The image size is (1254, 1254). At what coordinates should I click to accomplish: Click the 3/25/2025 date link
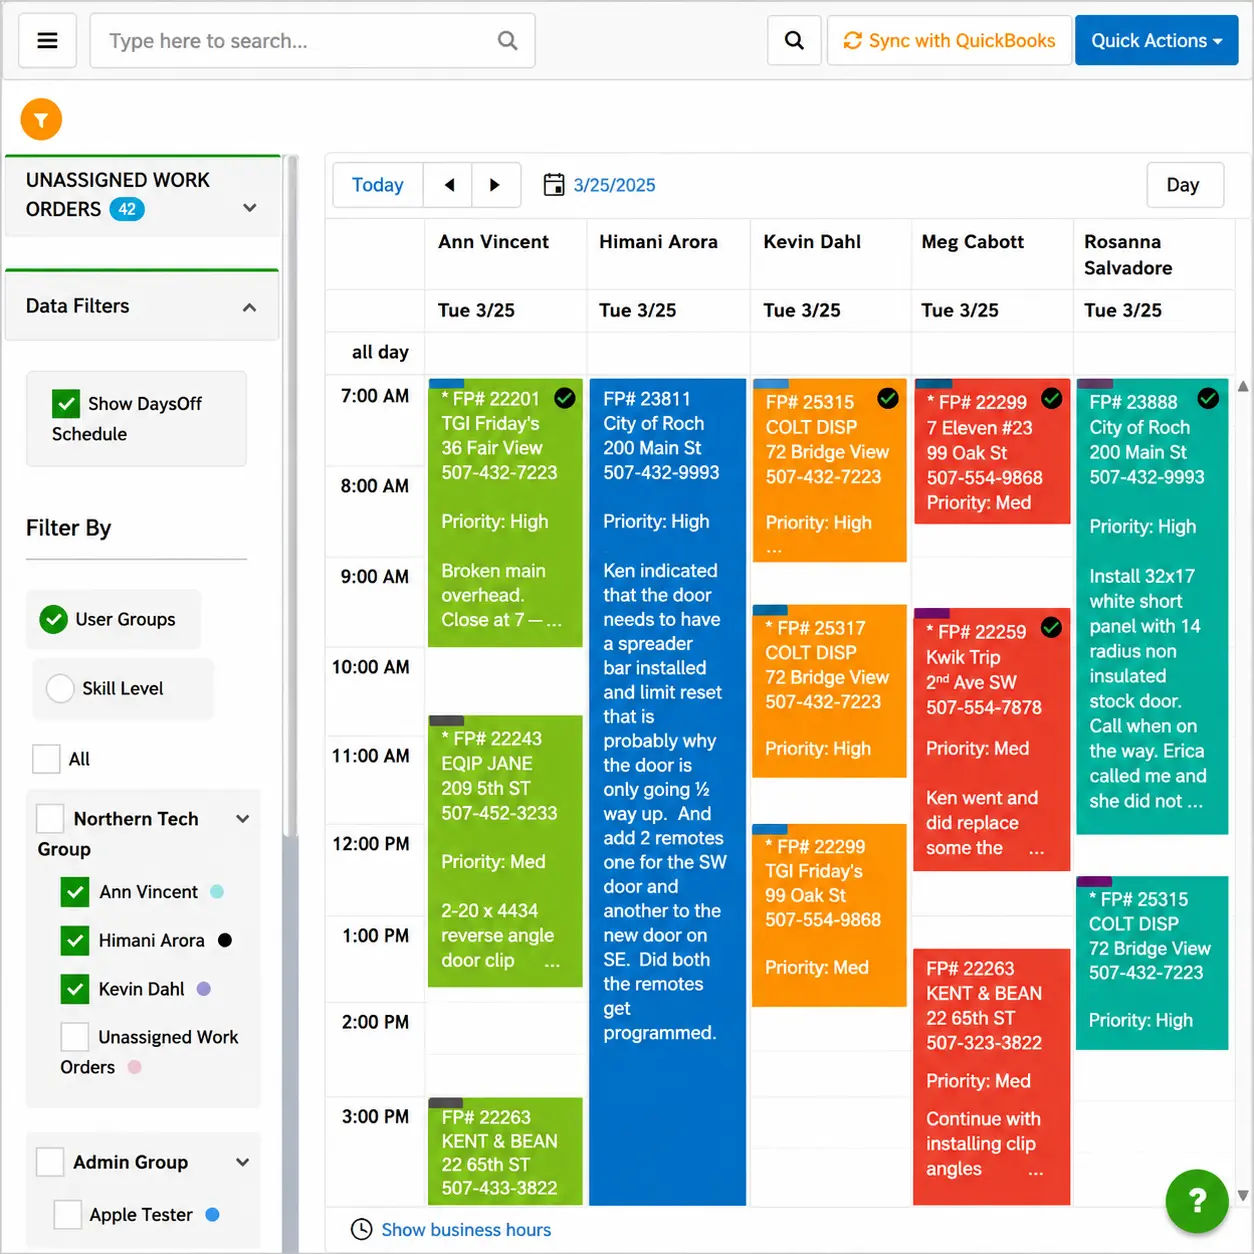(x=614, y=185)
